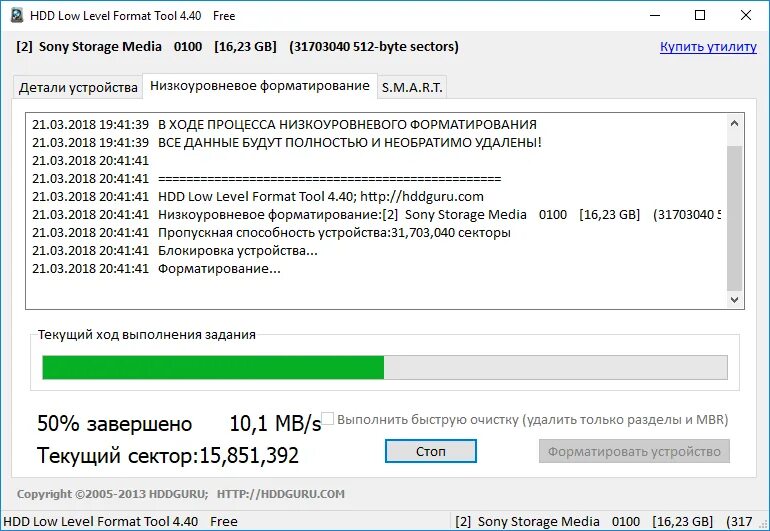Enable Выполнить быструю очистку checkbox
770x531 pixels.
click(x=328, y=419)
